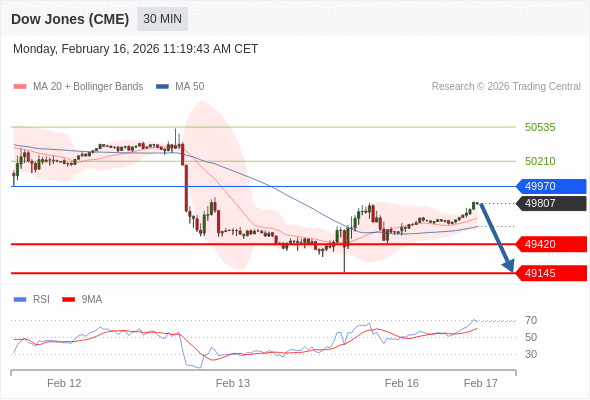Click the 30 MIN timeframe button
Screen dimensions: 590x400
click(162, 19)
